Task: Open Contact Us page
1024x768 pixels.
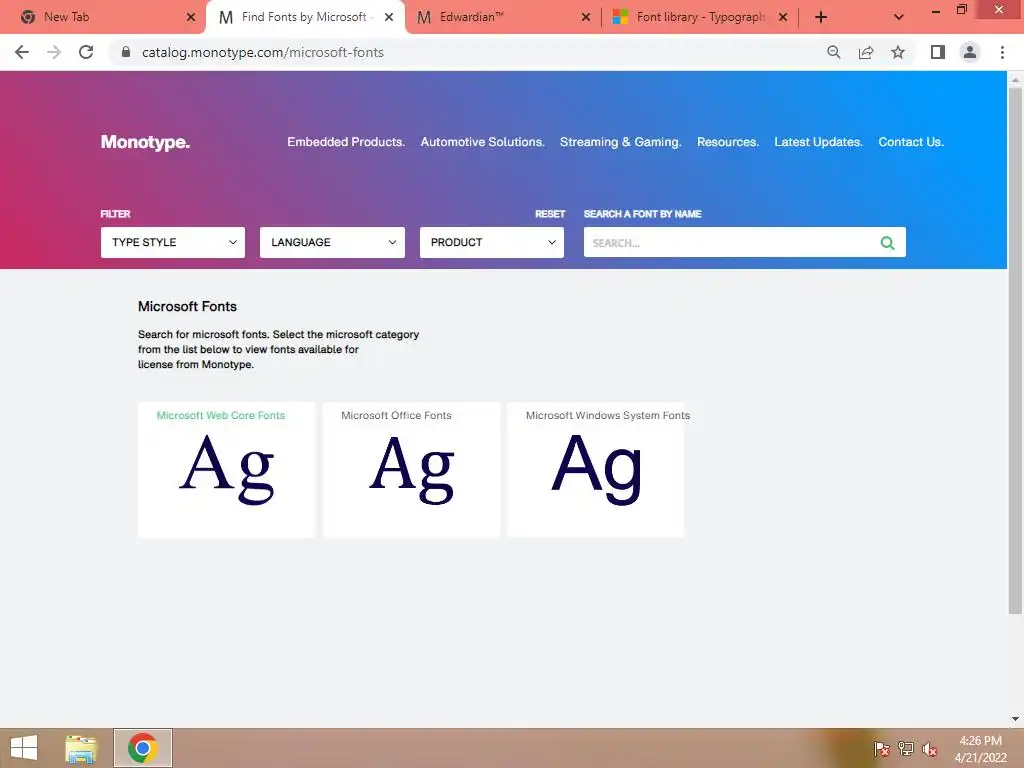Action: tap(911, 142)
